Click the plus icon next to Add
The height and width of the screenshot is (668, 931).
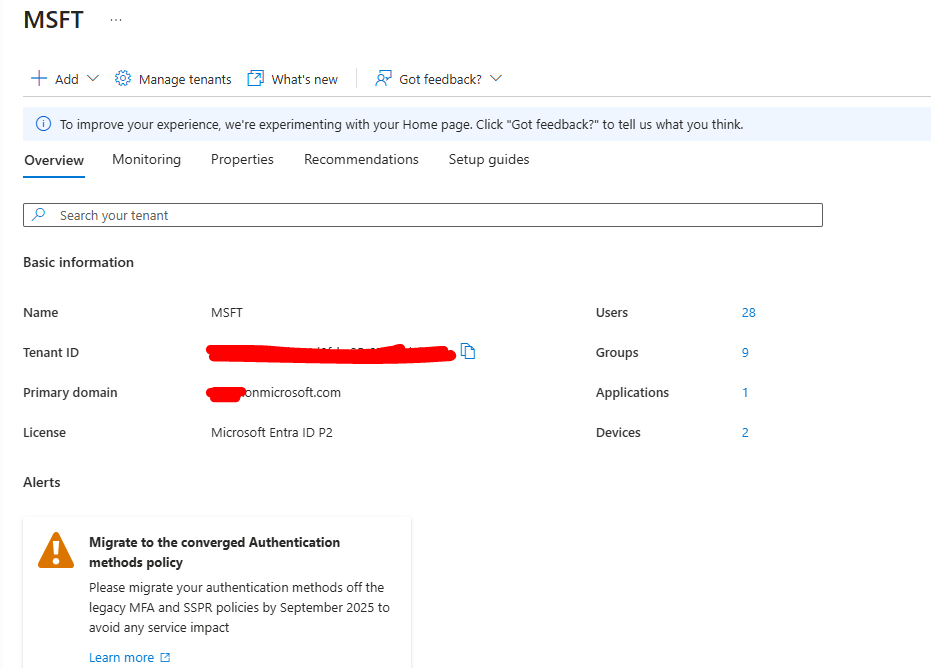click(x=39, y=78)
